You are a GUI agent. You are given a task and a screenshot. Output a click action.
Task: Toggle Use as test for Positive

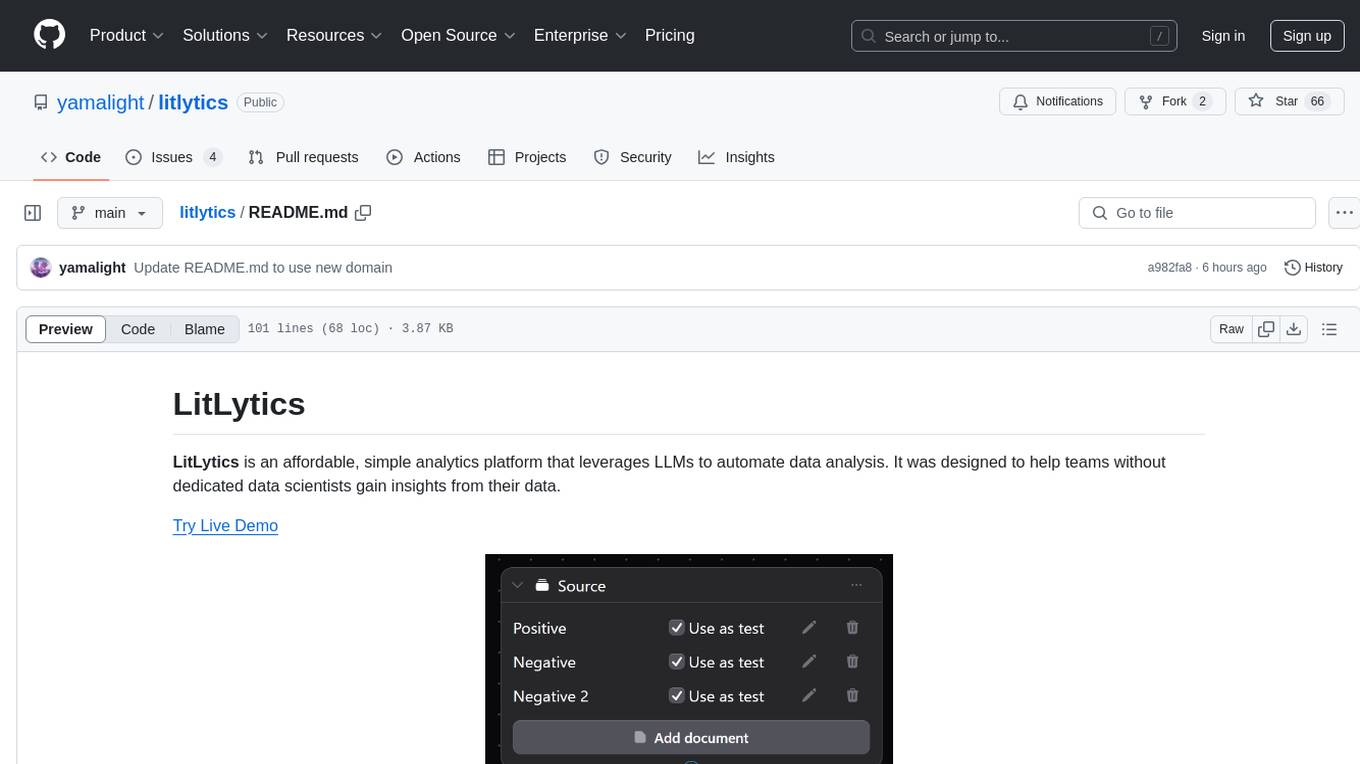677,628
